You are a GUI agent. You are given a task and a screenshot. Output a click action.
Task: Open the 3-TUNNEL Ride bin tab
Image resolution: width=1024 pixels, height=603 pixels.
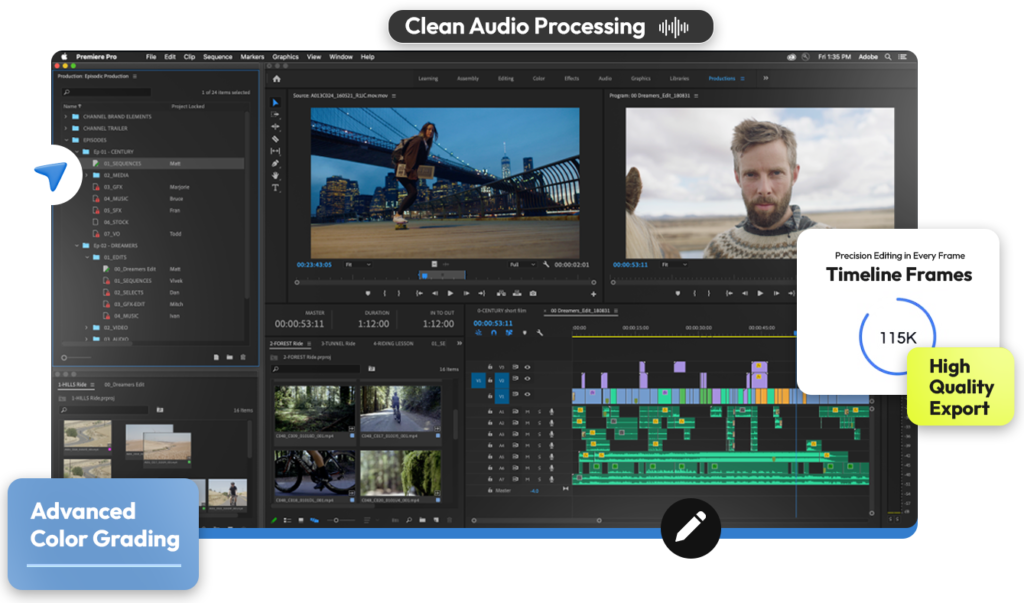tap(339, 343)
